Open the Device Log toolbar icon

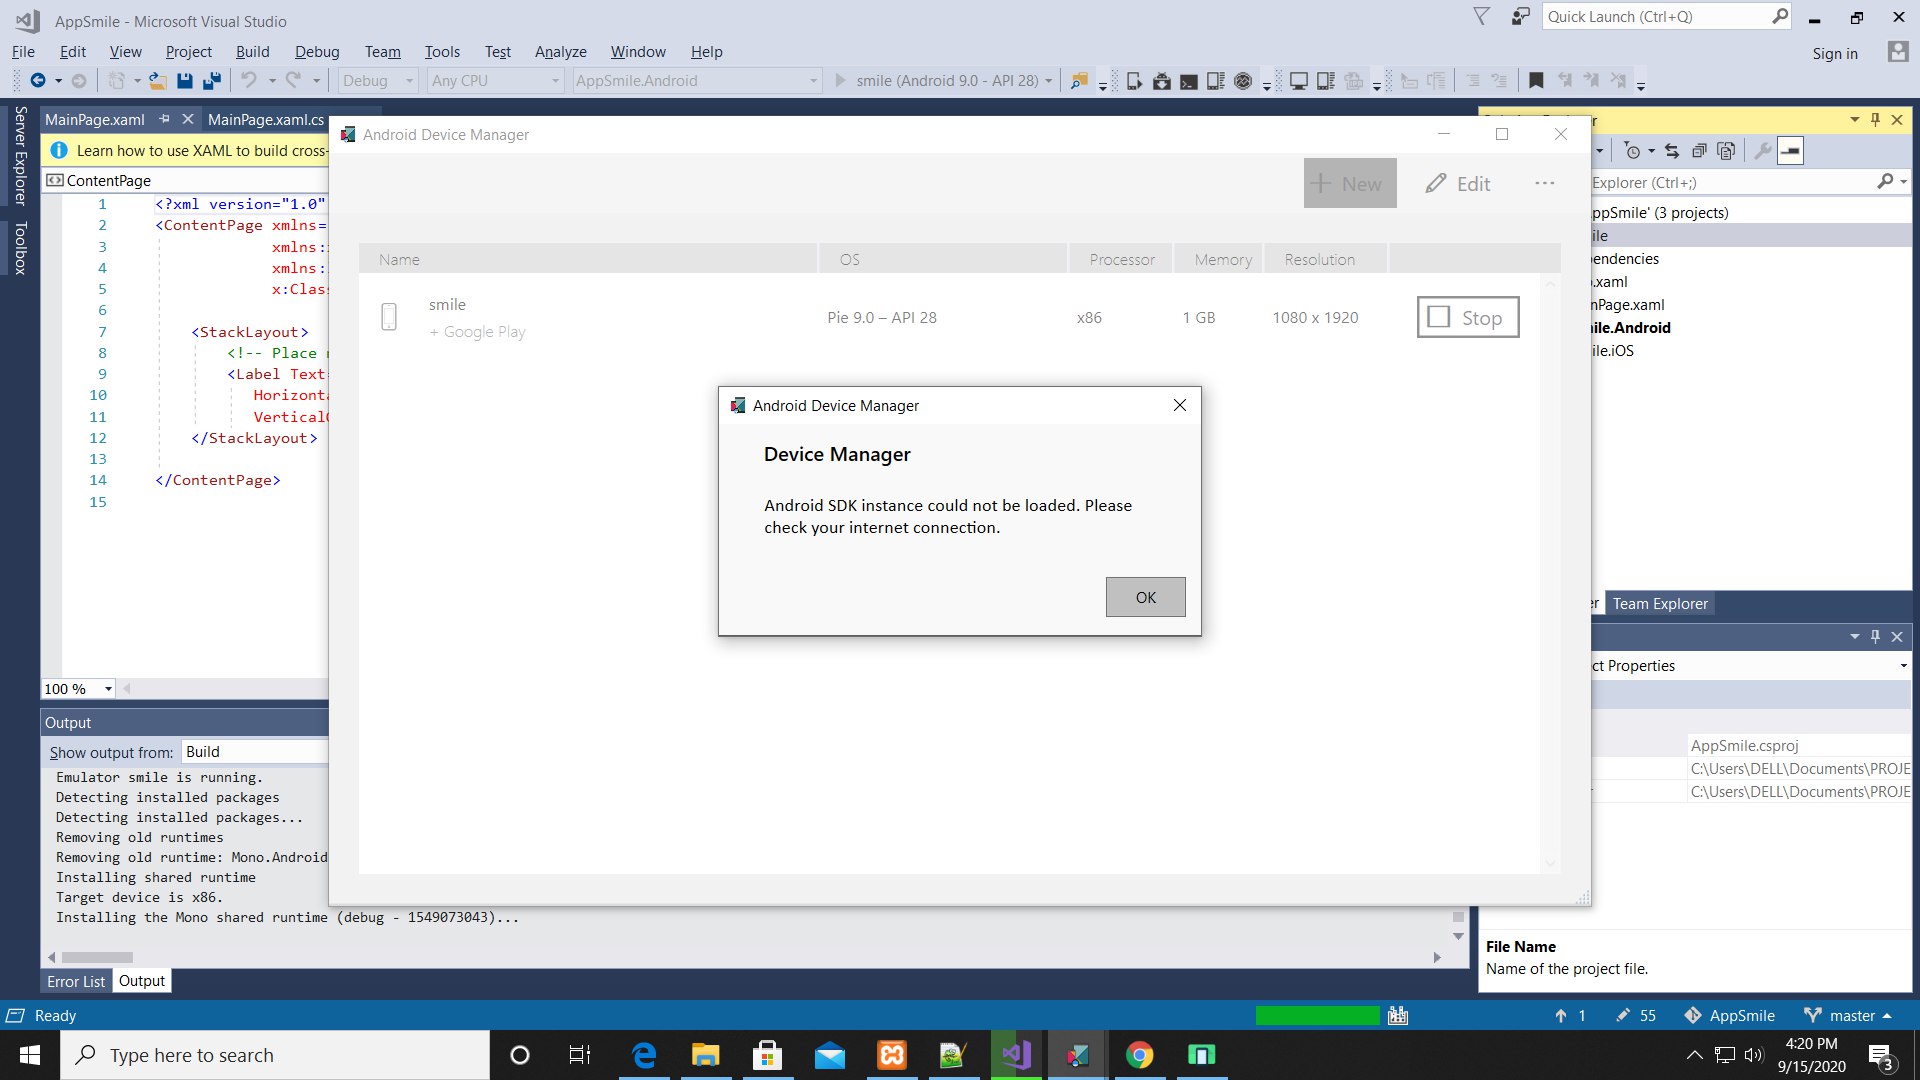pyautogui.click(x=1215, y=81)
